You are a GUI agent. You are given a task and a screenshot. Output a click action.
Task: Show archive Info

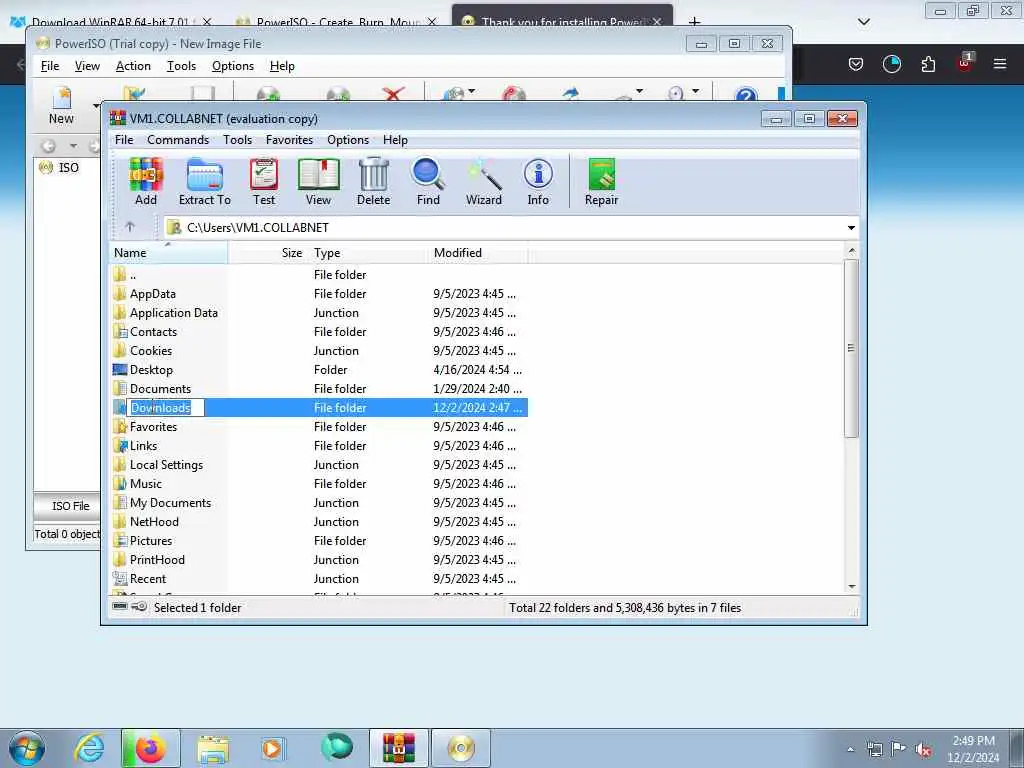pyautogui.click(x=538, y=182)
